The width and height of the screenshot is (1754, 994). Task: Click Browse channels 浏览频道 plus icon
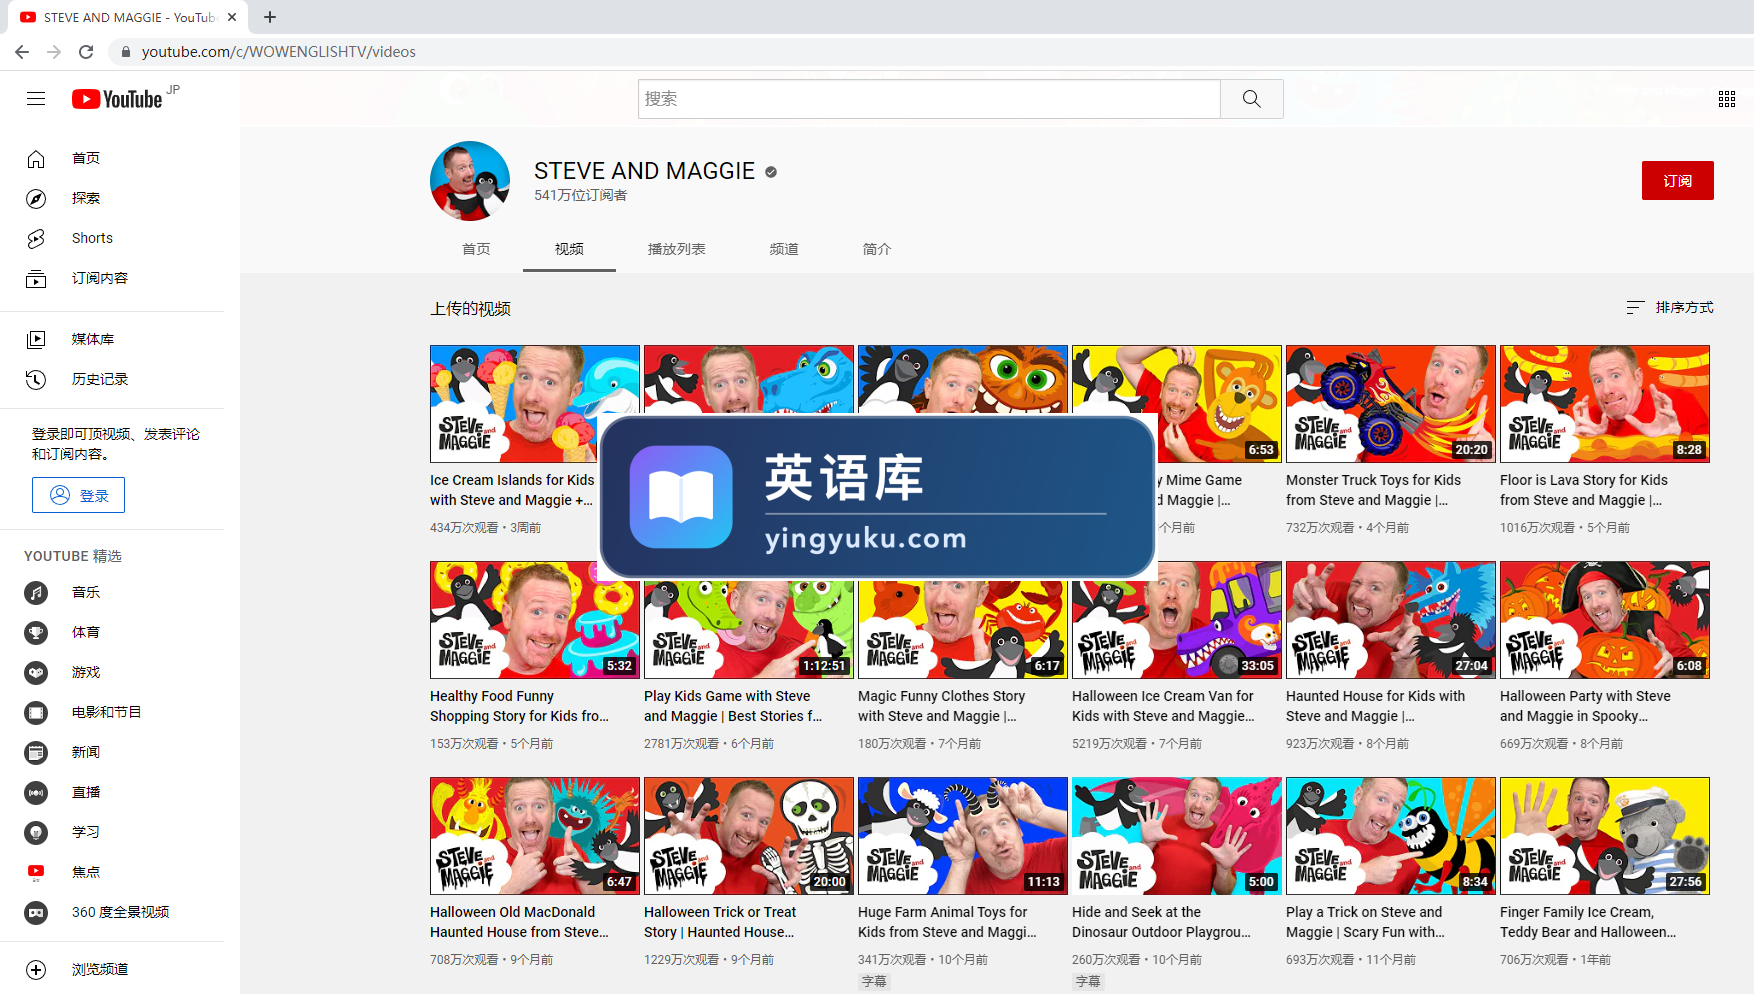(36, 969)
